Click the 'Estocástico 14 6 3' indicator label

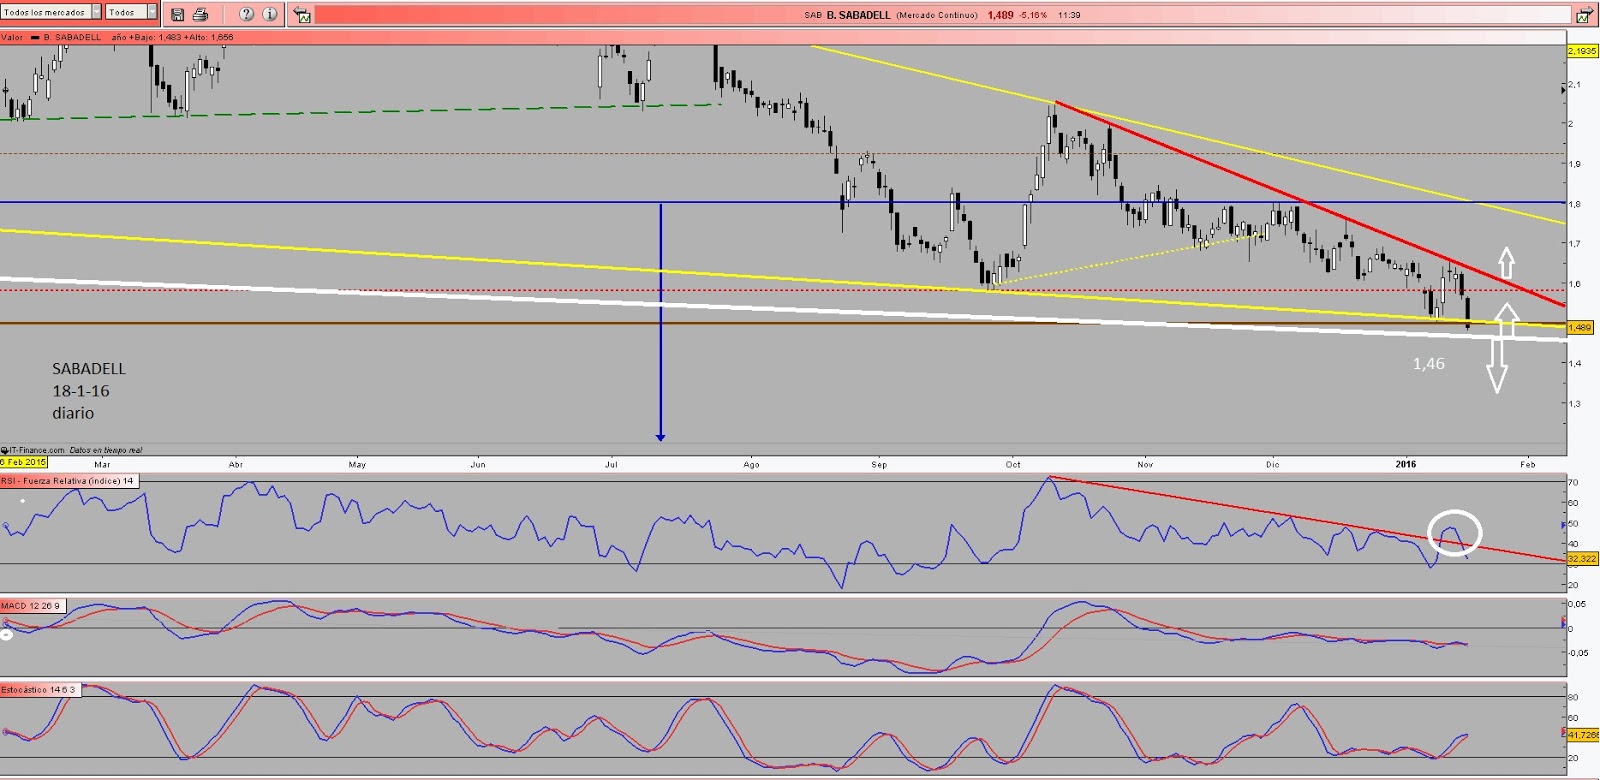[x=39, y=690]
